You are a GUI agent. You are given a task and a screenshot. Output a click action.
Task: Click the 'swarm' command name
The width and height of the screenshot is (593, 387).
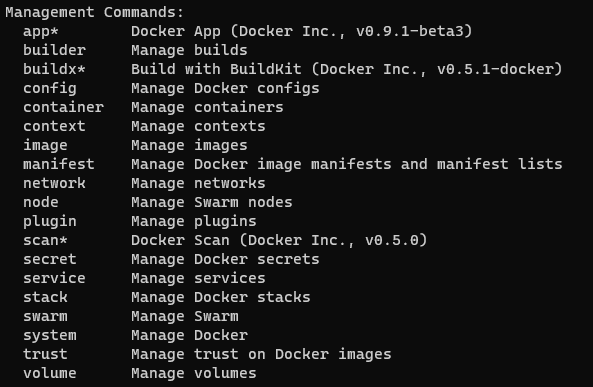tap(45, 316)
